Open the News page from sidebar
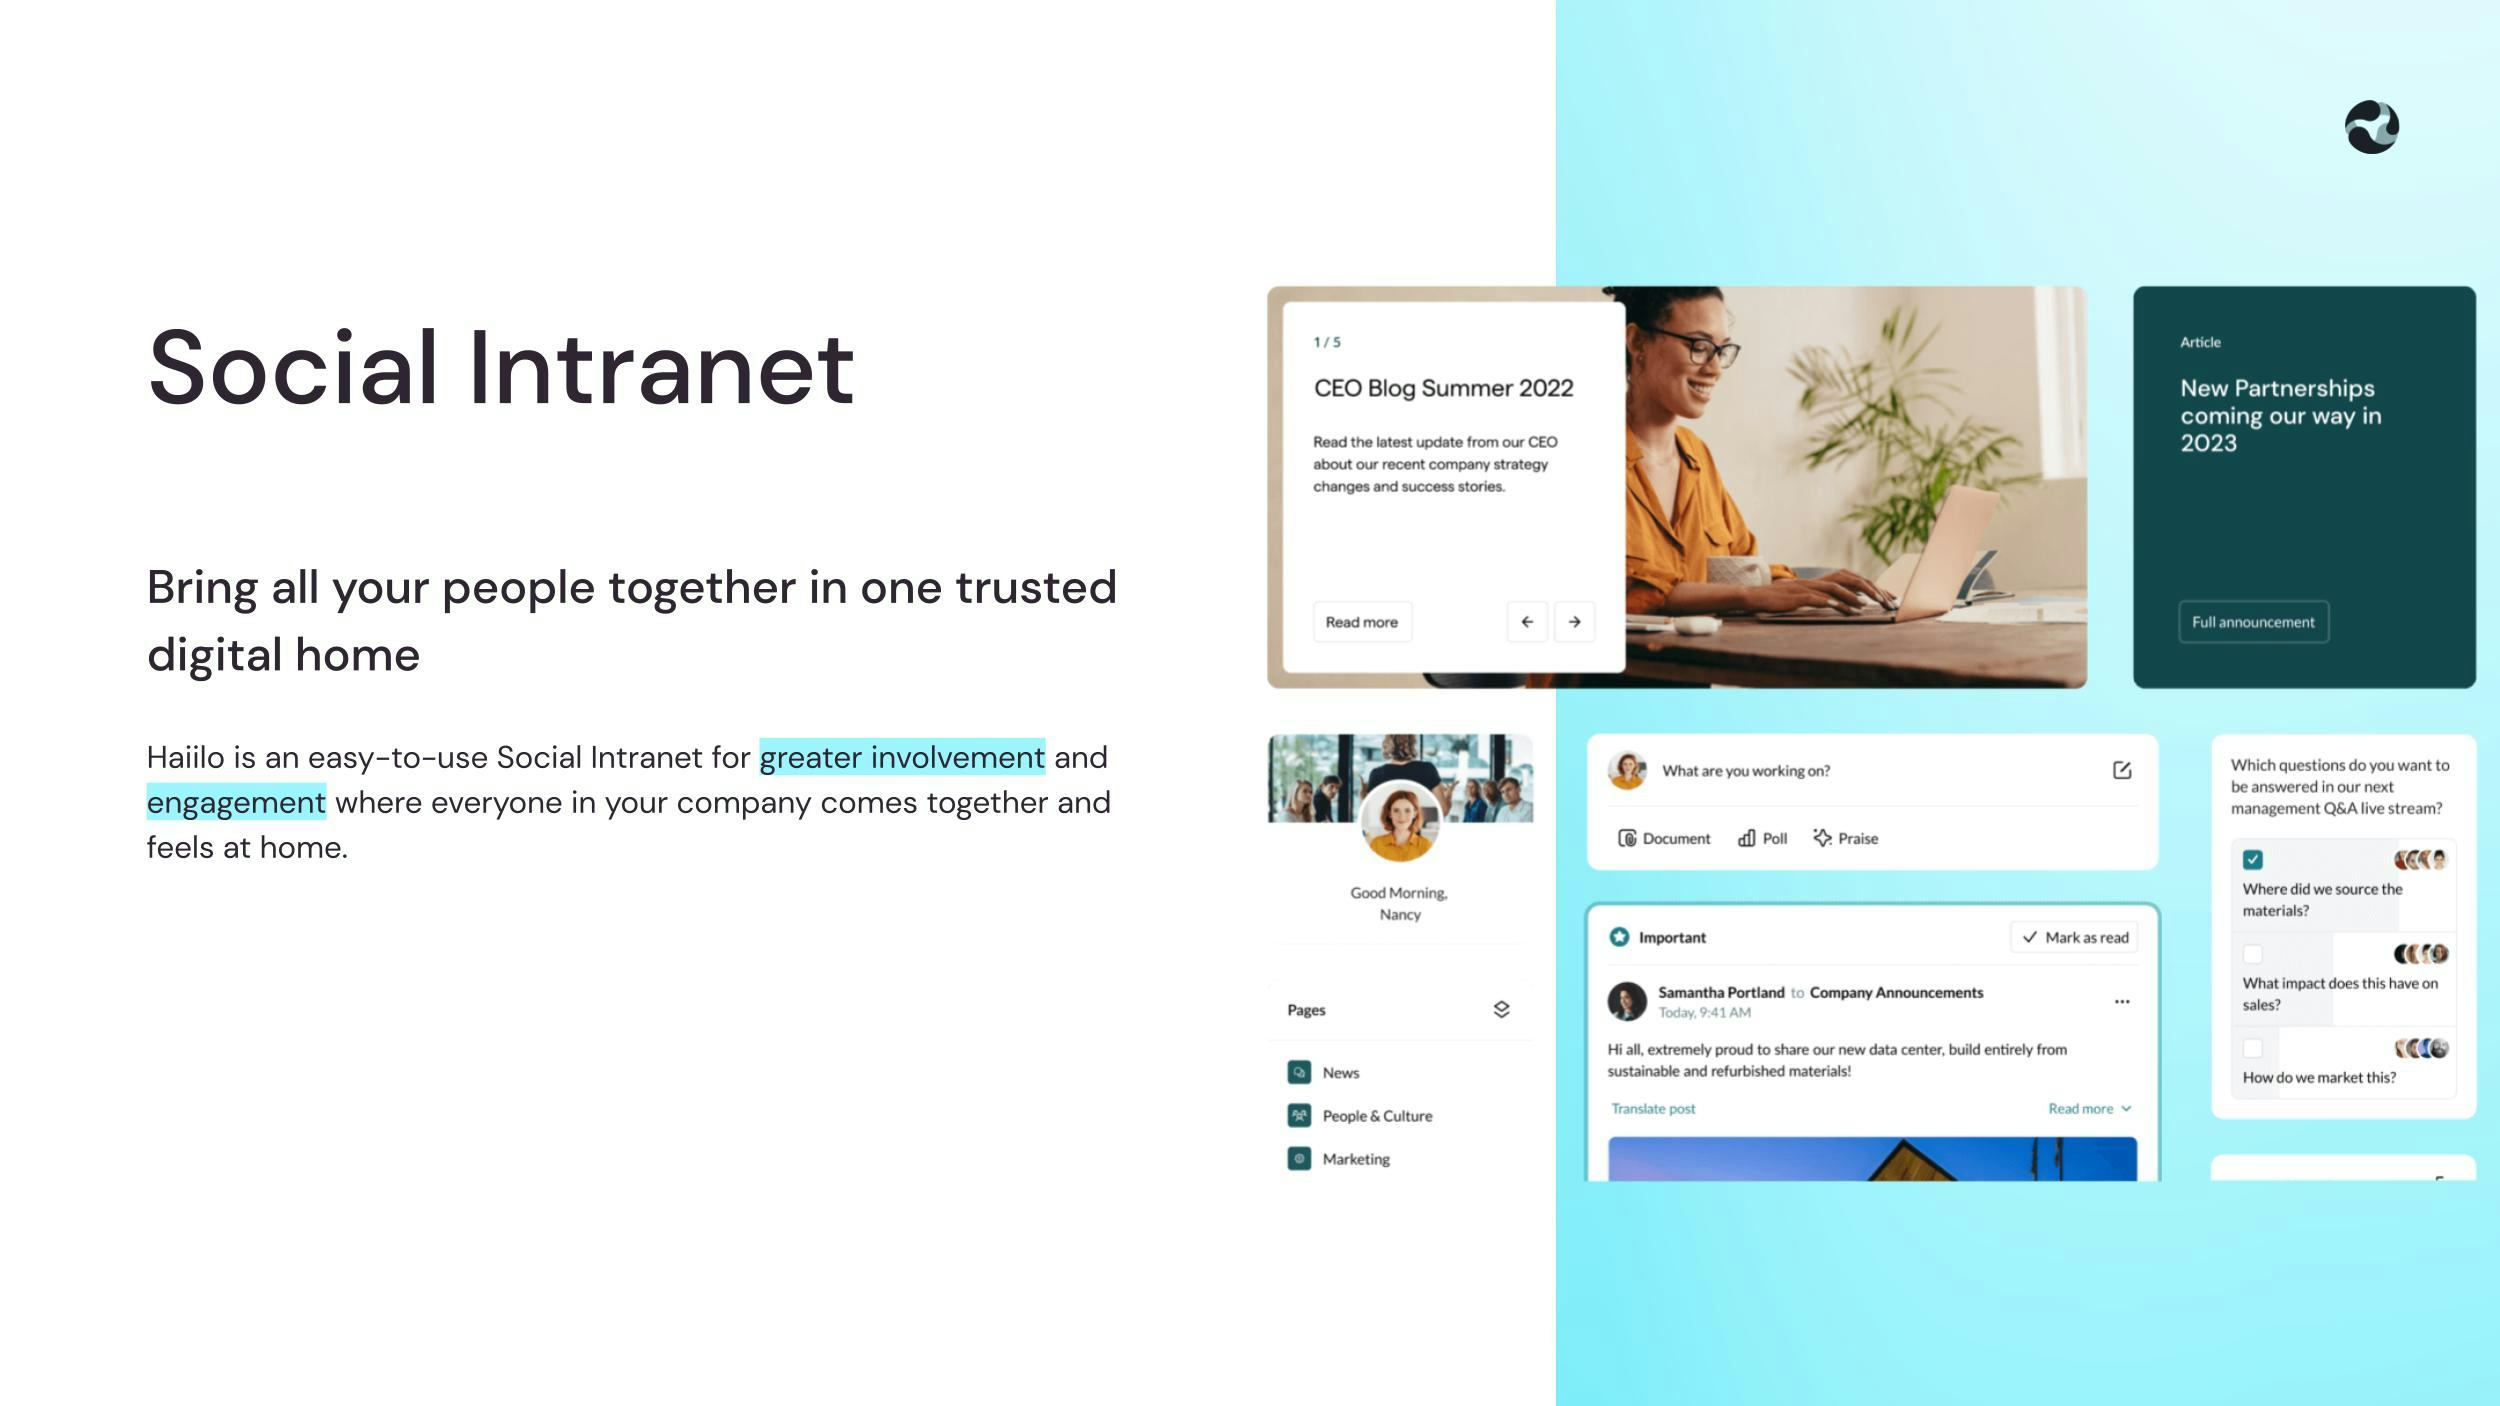 click(1339, 1071)
